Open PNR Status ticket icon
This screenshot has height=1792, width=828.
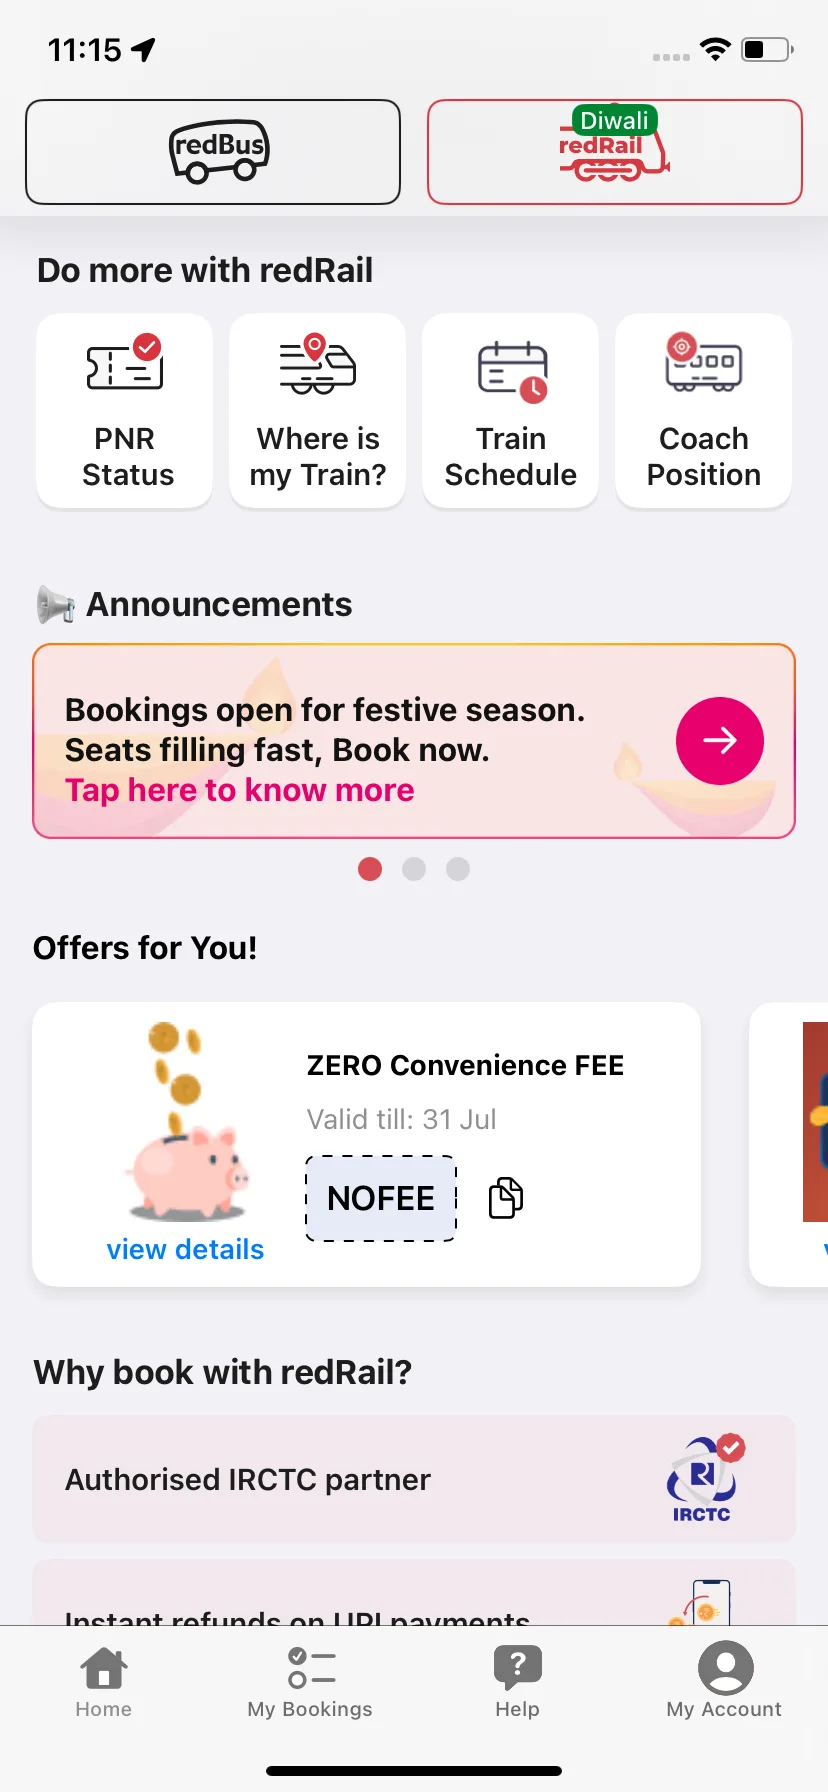pos(125,364)
